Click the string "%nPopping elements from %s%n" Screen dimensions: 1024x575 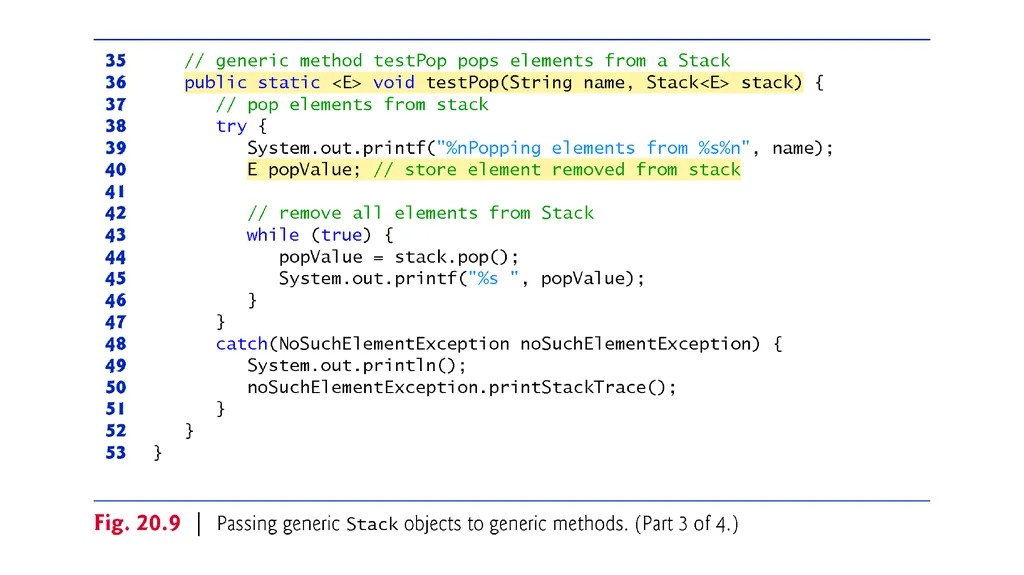point(593,148)
